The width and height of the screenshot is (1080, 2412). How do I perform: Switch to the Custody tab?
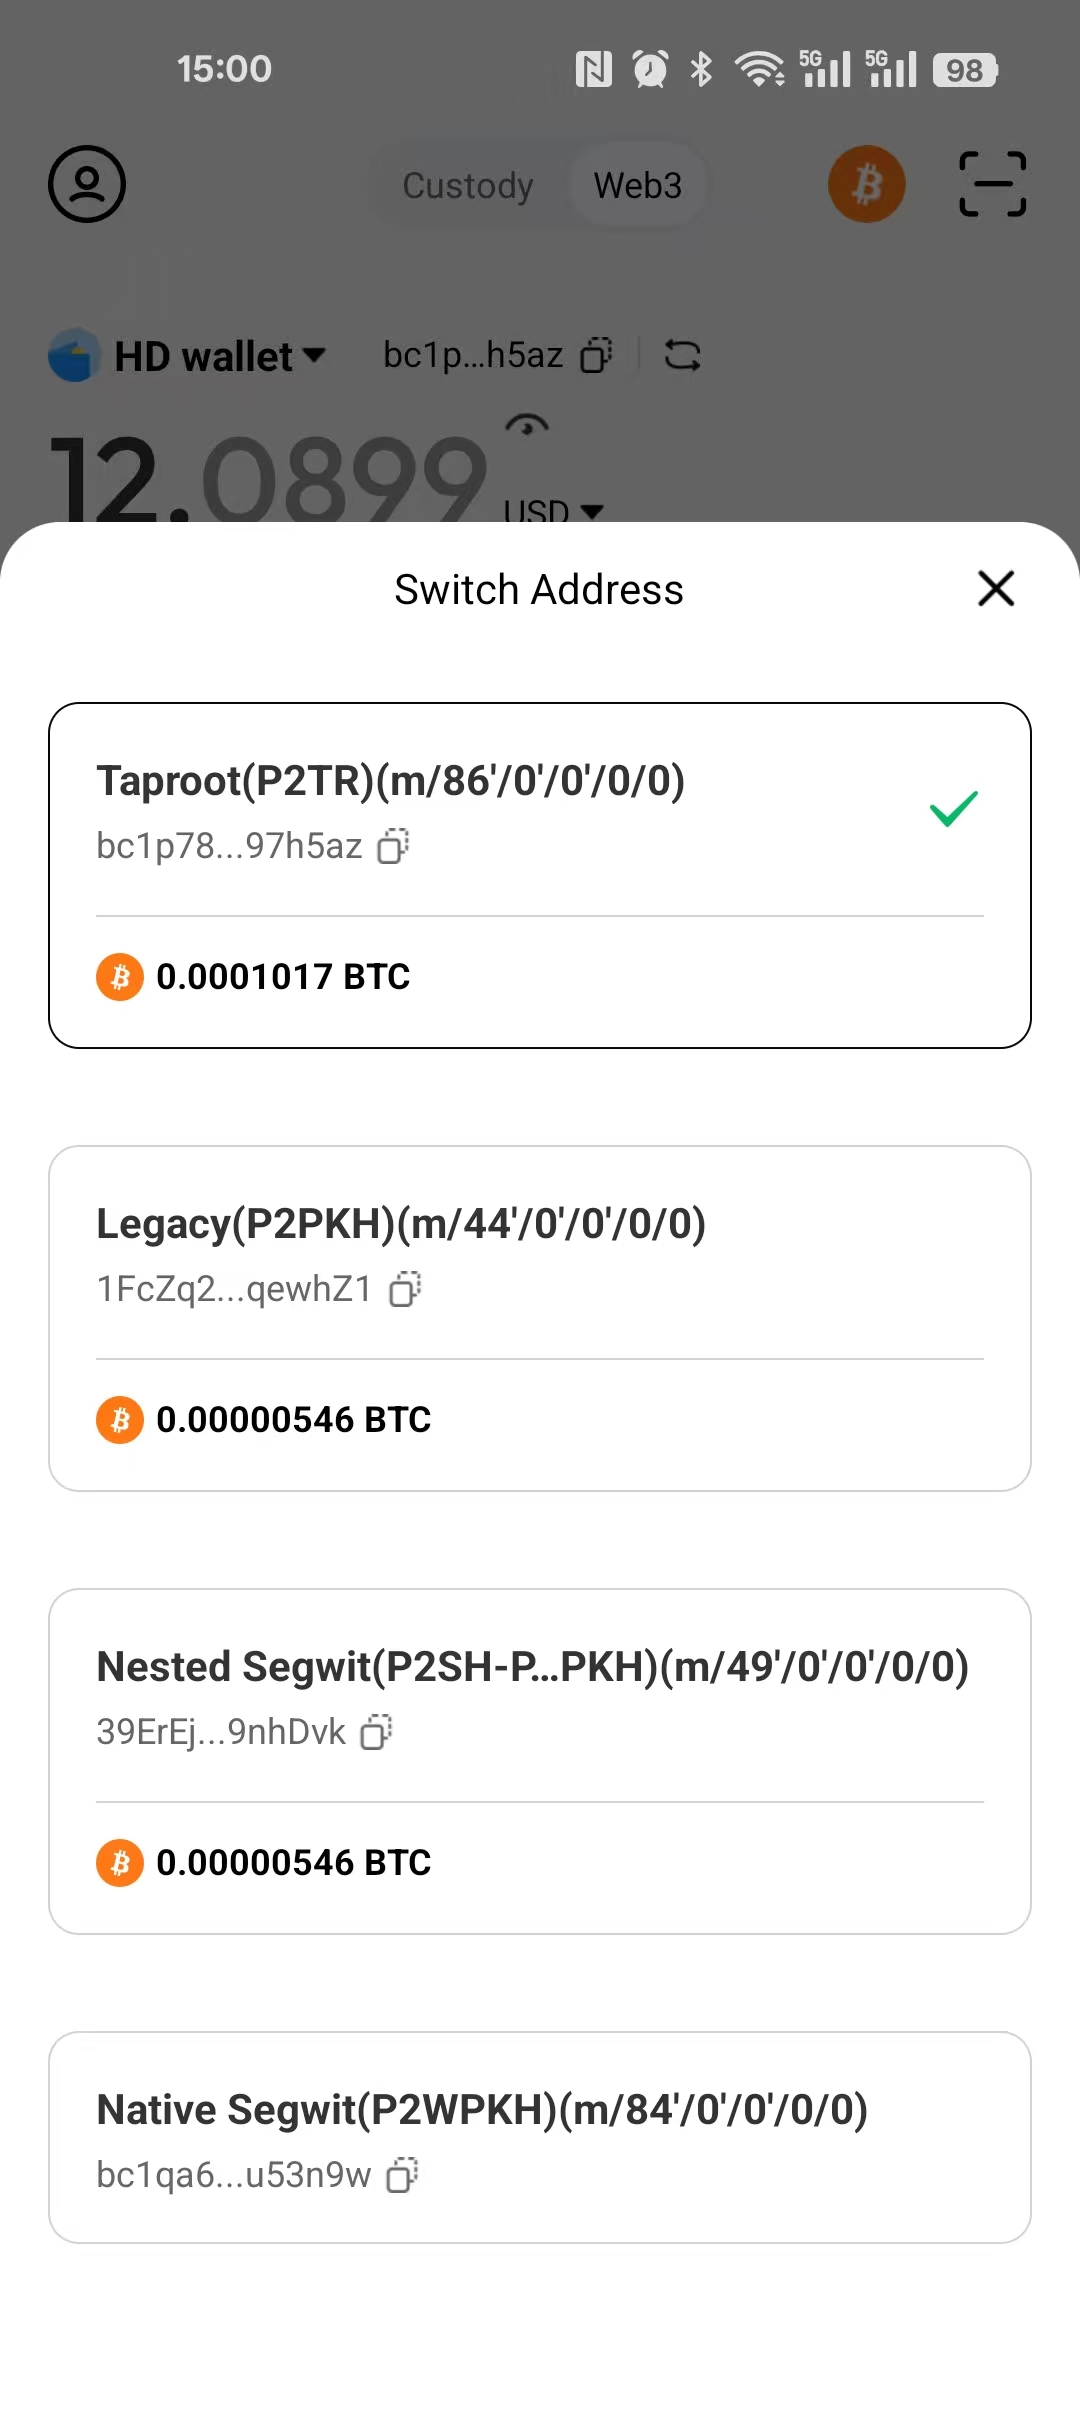point(468,185)
